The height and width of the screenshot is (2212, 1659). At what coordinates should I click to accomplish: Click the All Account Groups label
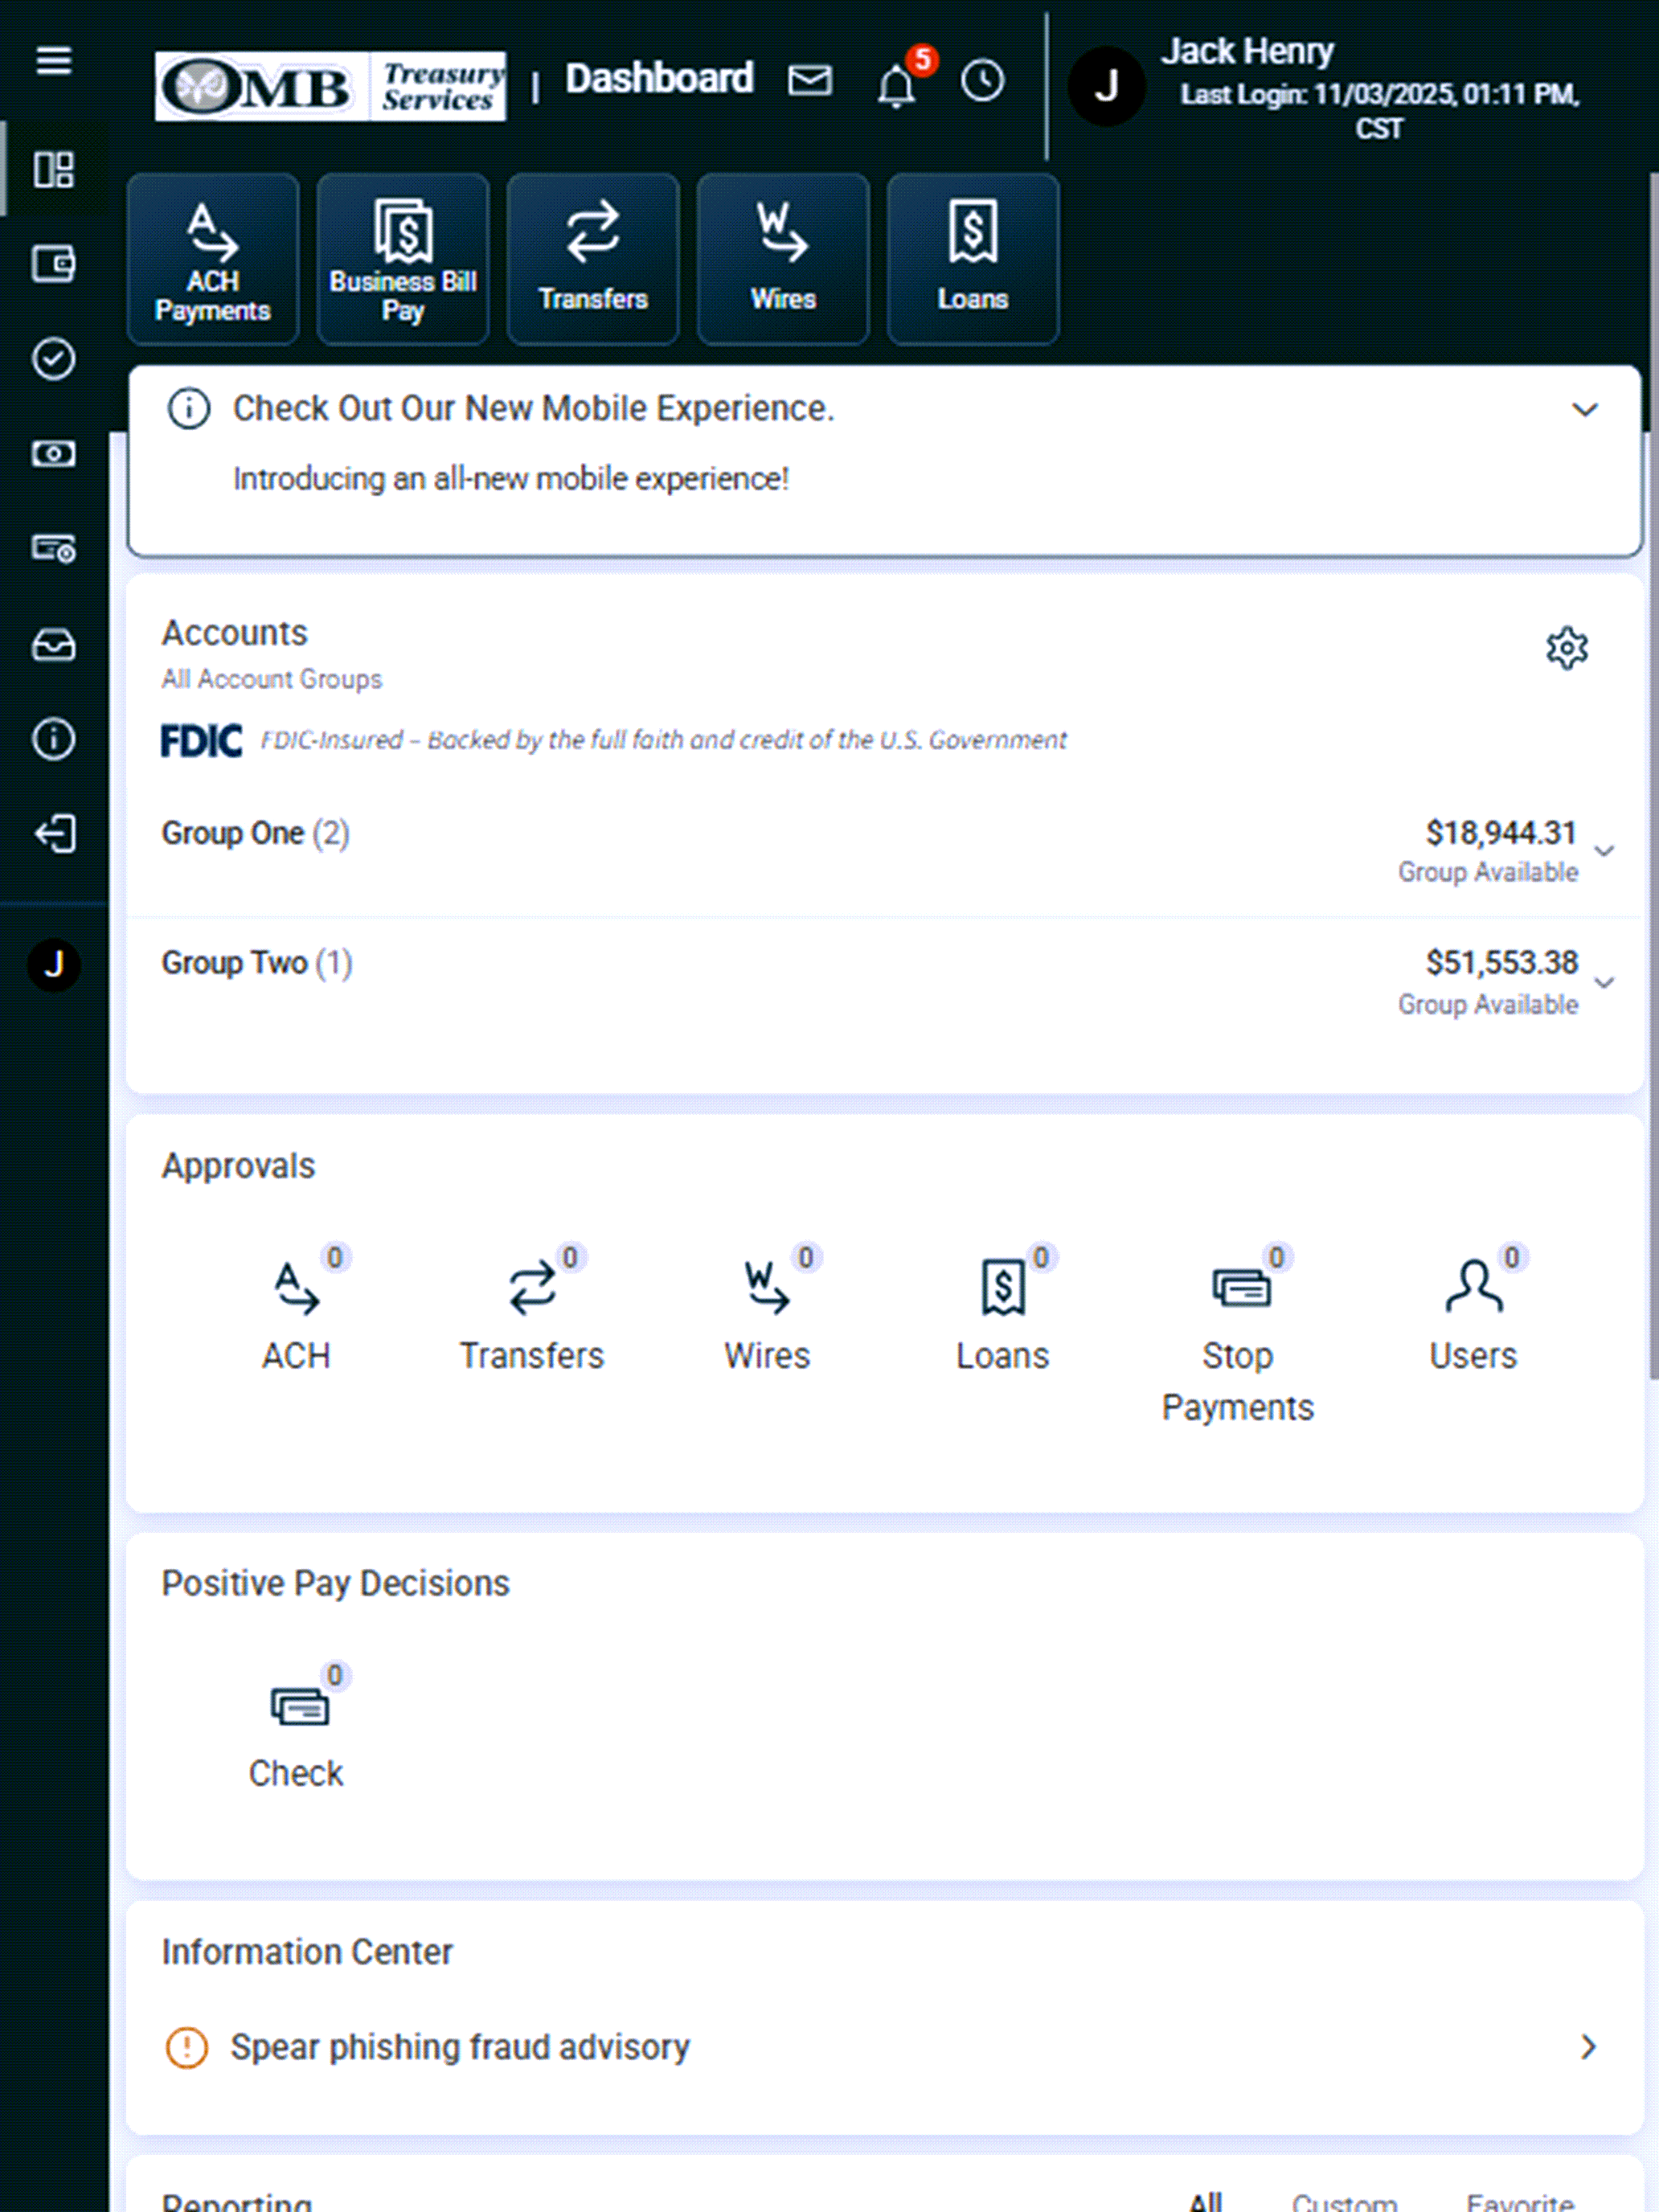[x=272, y=680]
